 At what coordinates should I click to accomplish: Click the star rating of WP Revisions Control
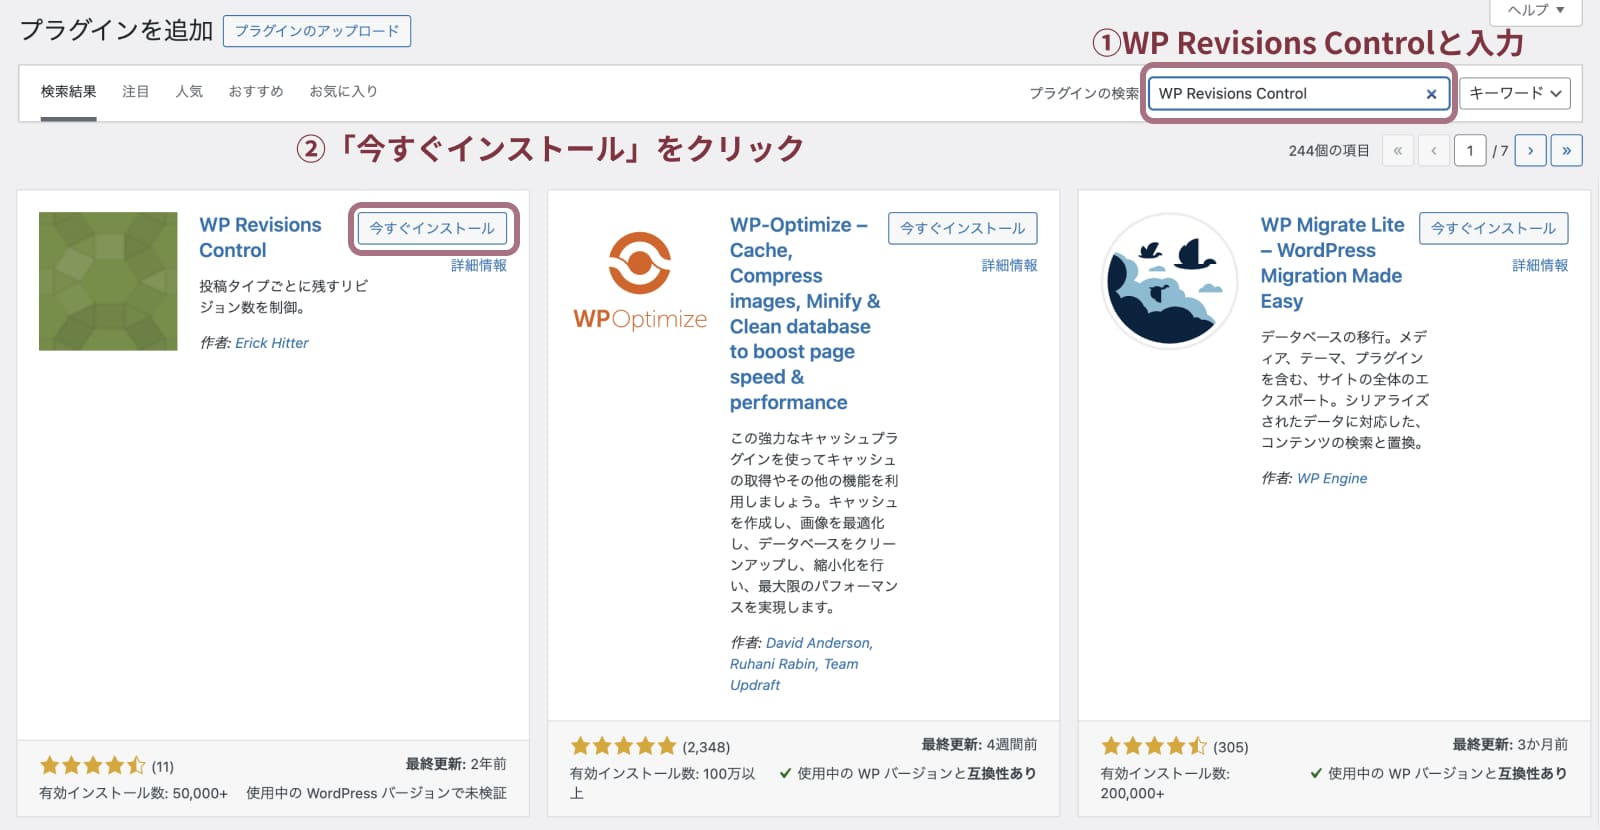[x=92, y=766]
